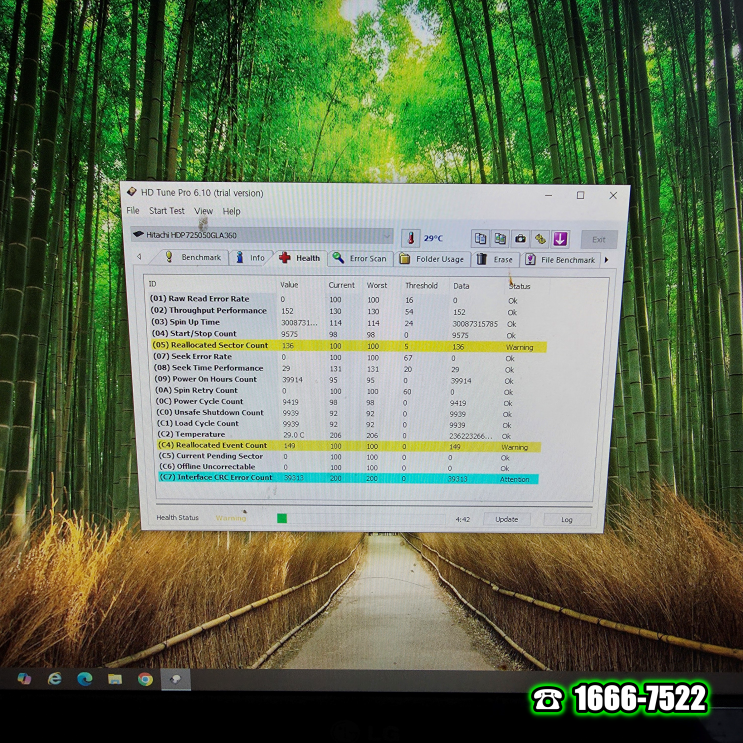The height and width of the screenshot is (743, 743).
Task: Open the Folder Usage tab
Action: click(x=432, y=259)
